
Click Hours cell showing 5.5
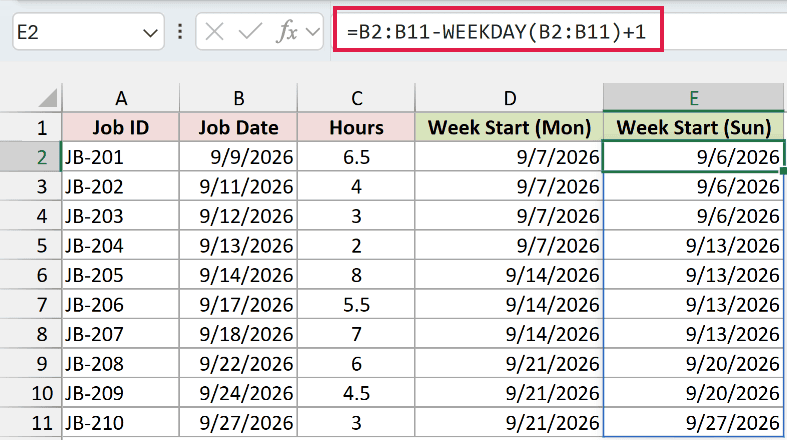coord(356,305)
